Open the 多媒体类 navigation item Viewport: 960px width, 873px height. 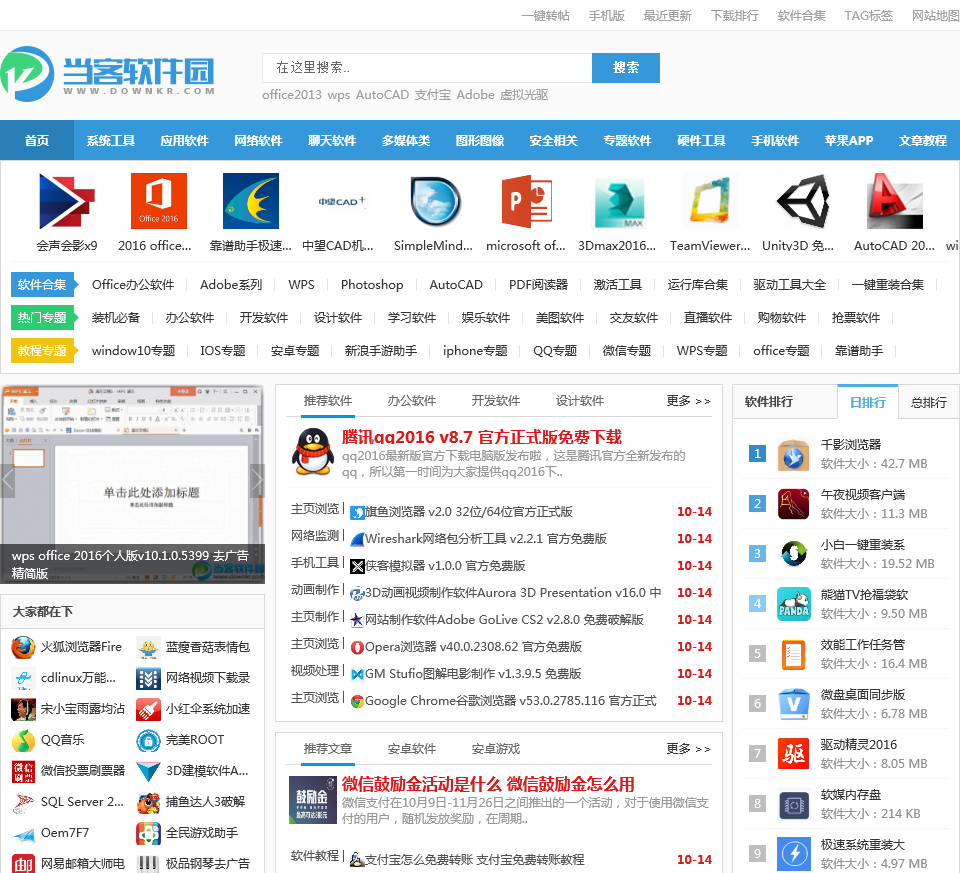pos(406,140)
